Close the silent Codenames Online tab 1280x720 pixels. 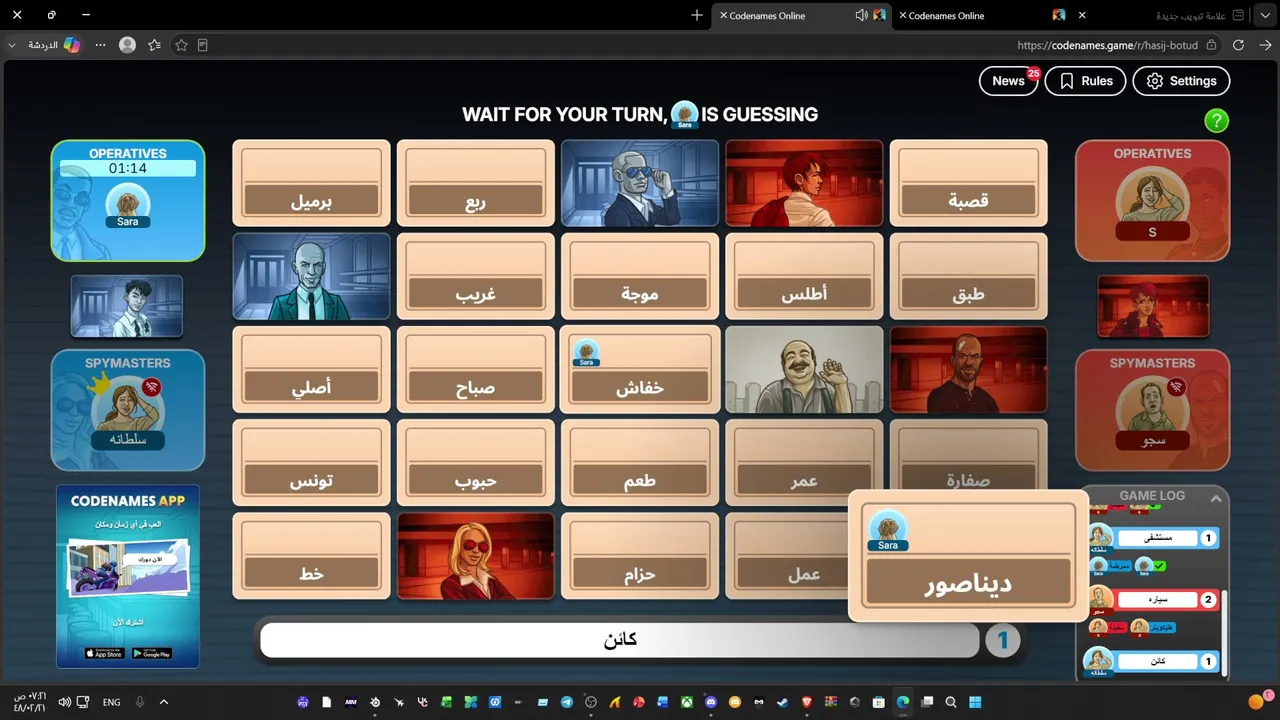[903, 15]
